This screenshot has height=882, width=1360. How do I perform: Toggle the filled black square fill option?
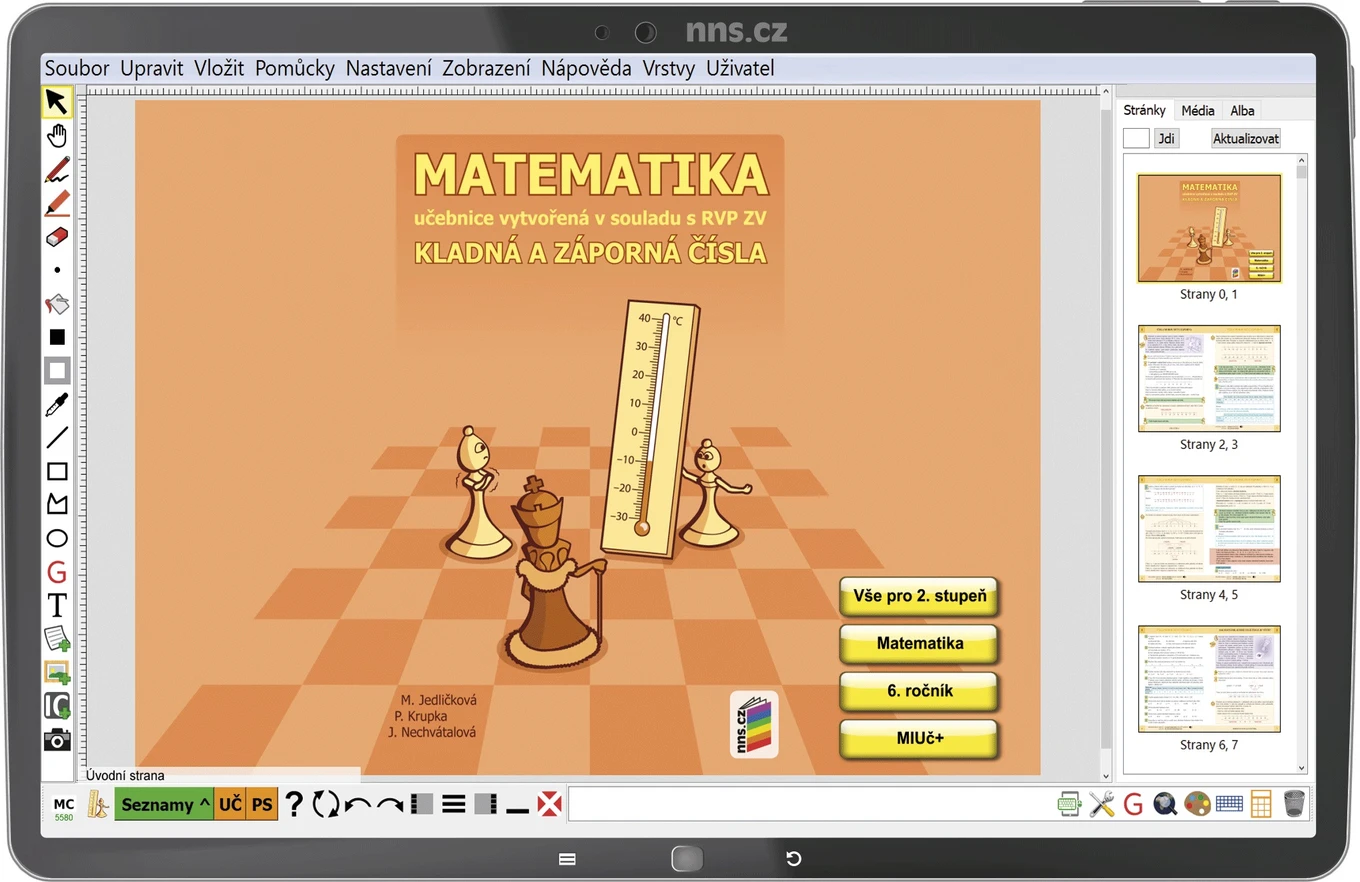click(57, 337)
